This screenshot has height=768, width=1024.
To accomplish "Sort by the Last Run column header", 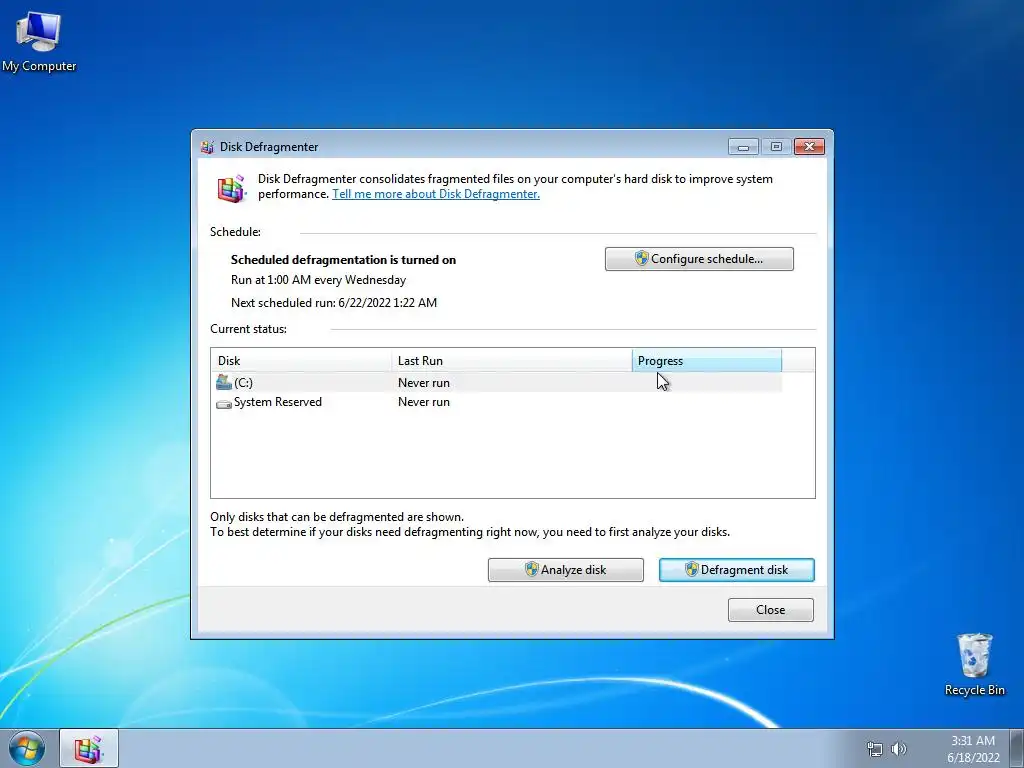I will [512, 360].
